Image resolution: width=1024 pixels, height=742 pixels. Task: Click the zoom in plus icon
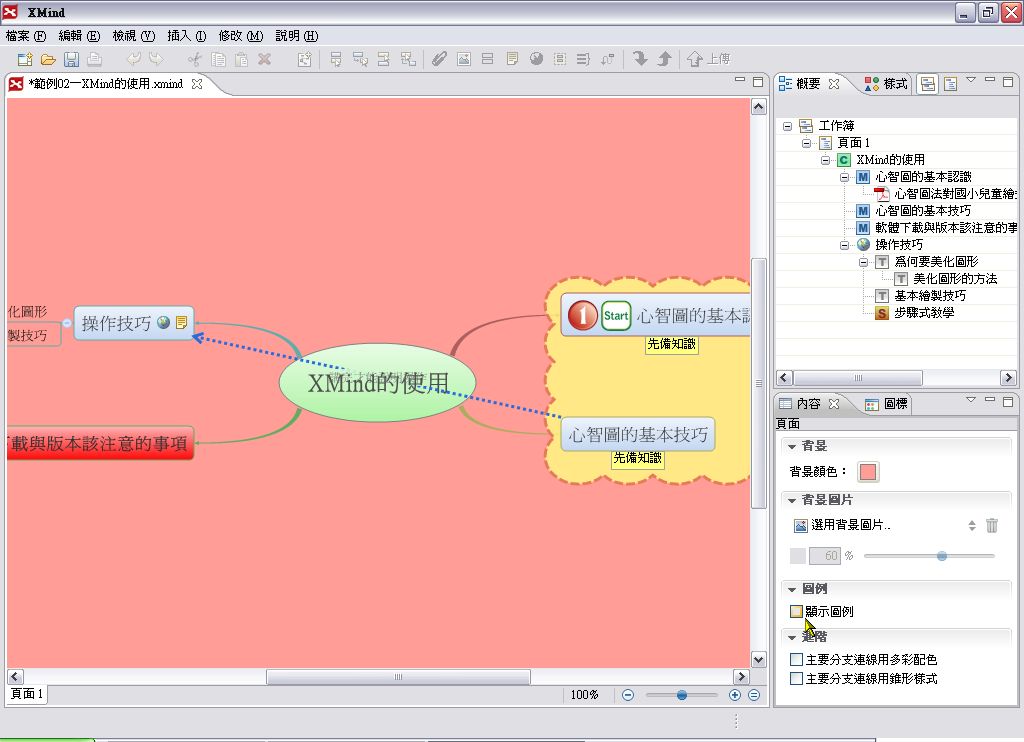click(735, 695)
